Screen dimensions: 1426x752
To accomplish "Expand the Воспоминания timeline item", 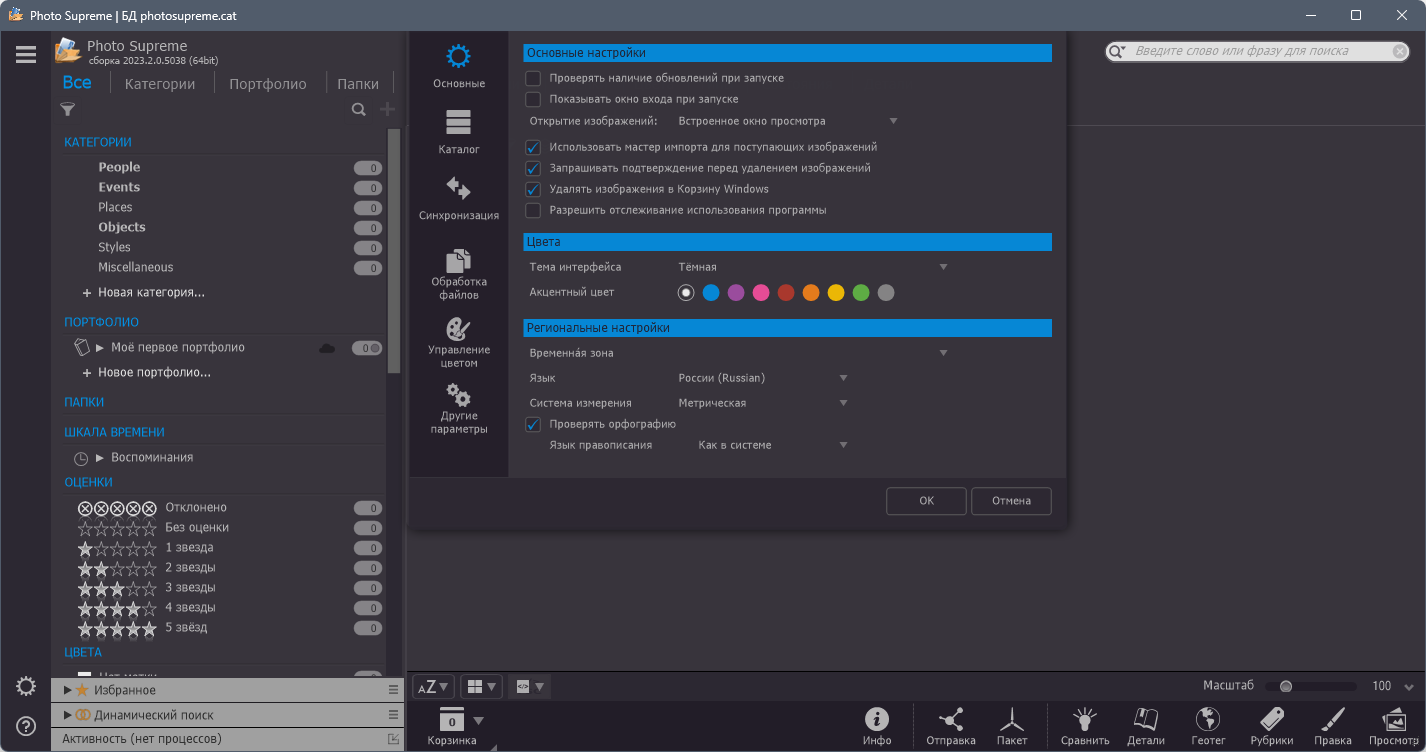I will [x=100, y=458].
